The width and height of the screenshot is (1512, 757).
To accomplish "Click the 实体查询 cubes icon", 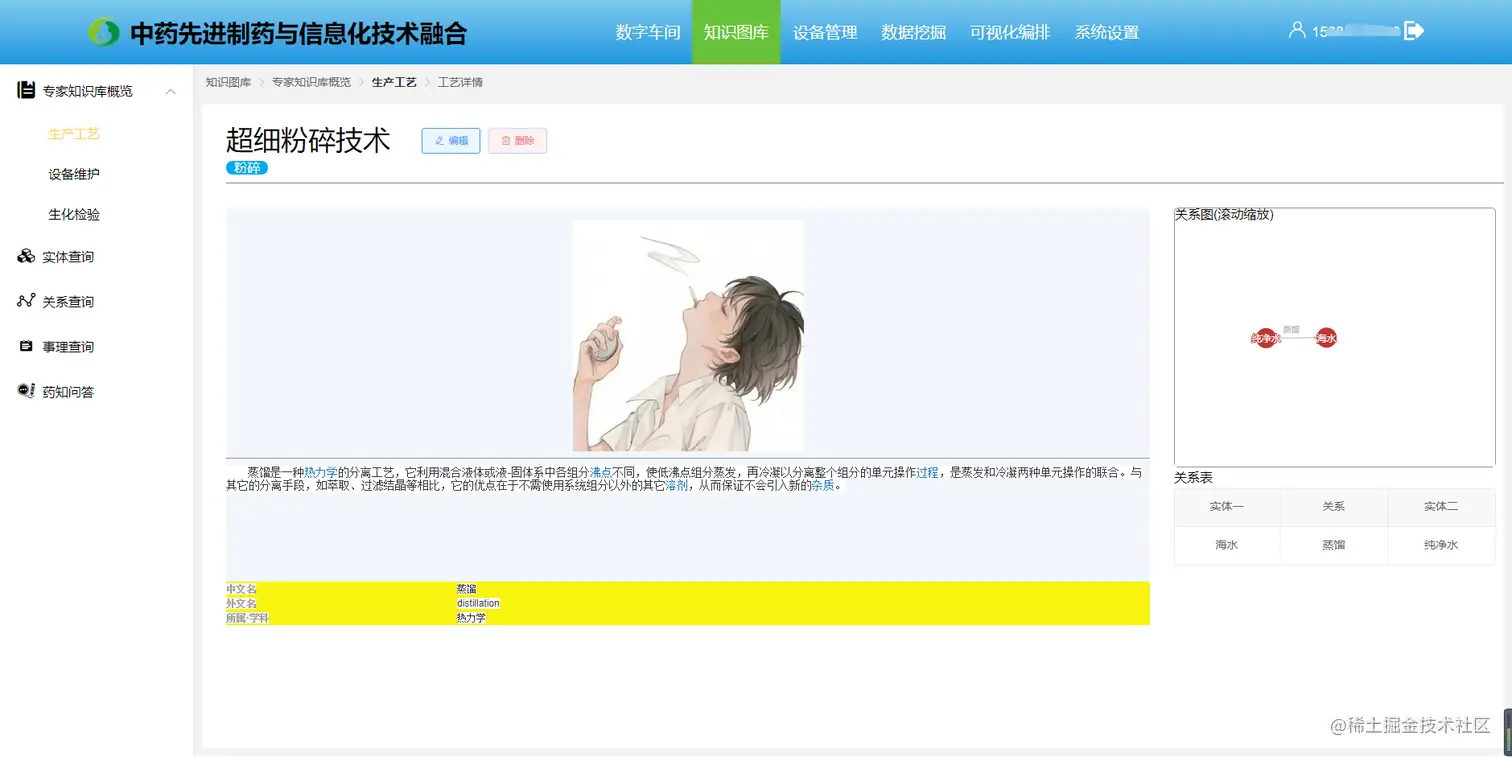I will click(x=27, y=256).
